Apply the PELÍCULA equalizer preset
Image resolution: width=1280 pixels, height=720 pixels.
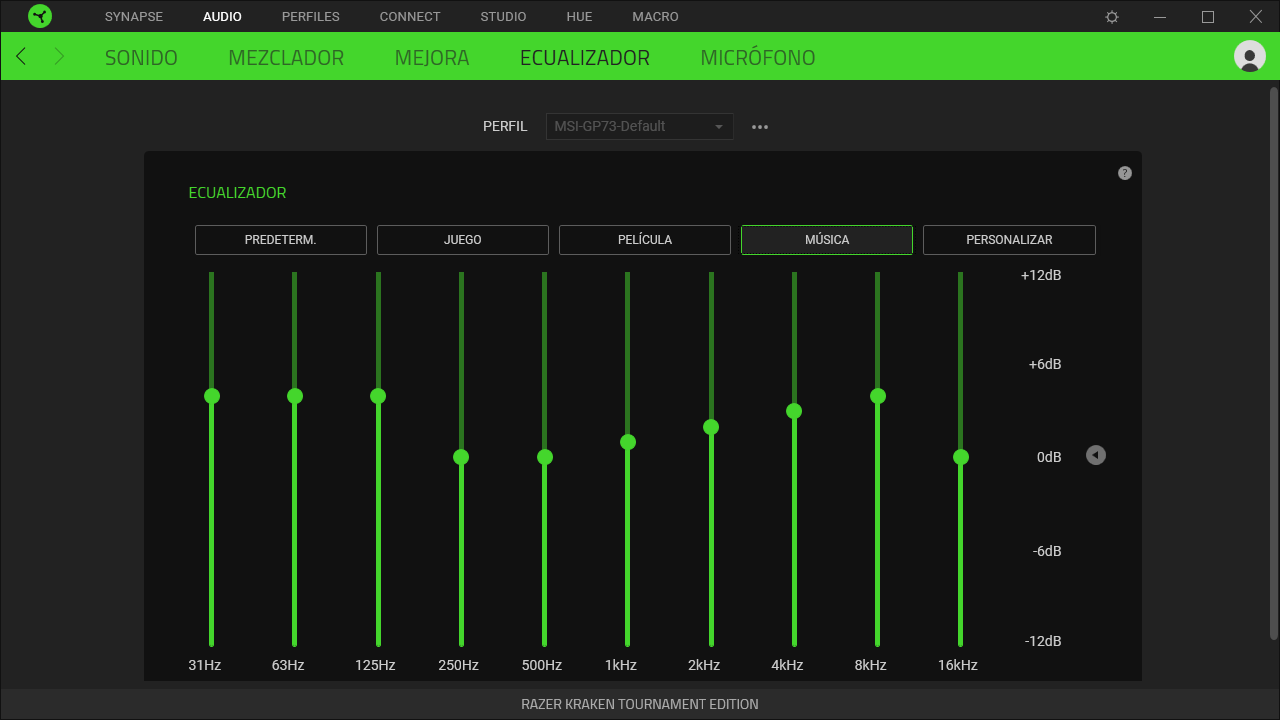coord(645,240)
